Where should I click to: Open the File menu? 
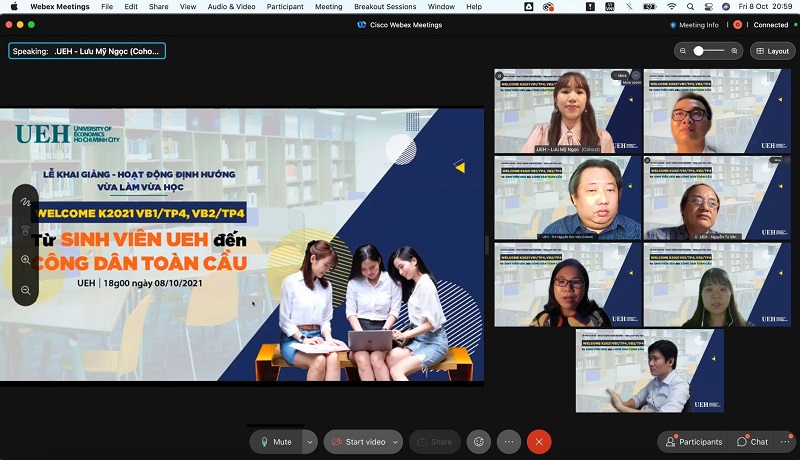point(107,7)
